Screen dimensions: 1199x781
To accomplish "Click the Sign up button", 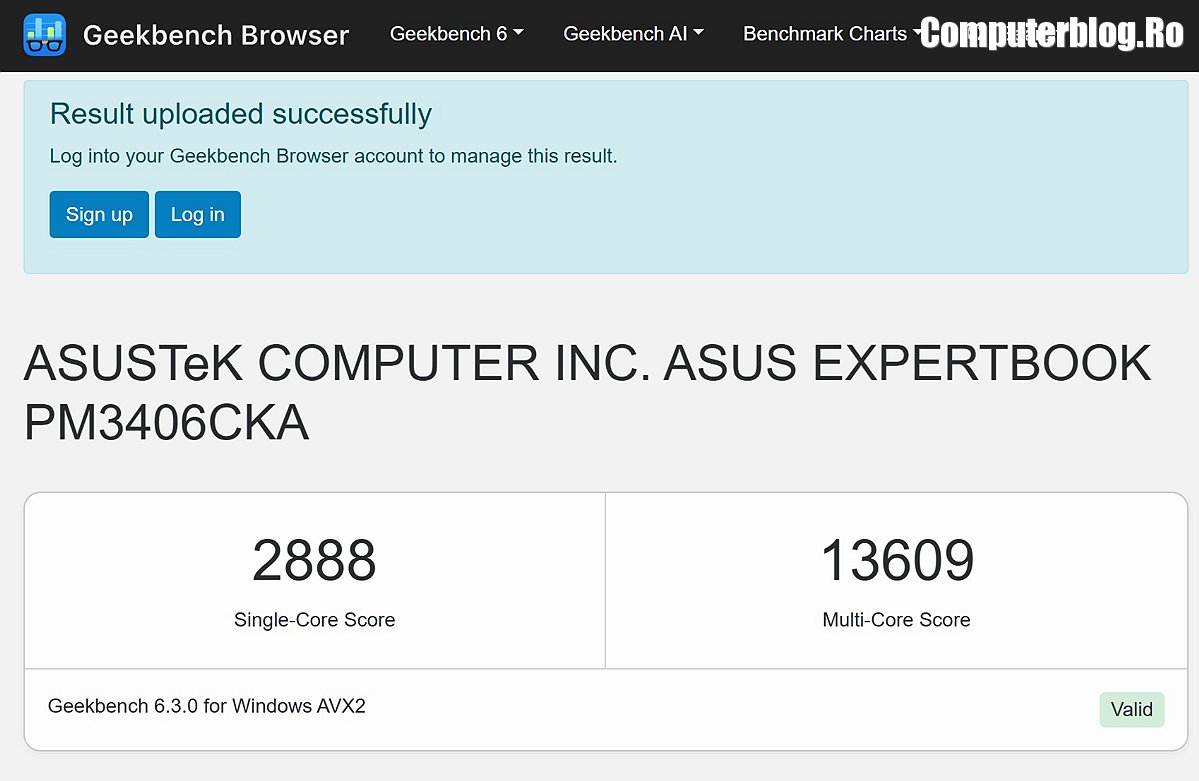I will tap(99, 215).
